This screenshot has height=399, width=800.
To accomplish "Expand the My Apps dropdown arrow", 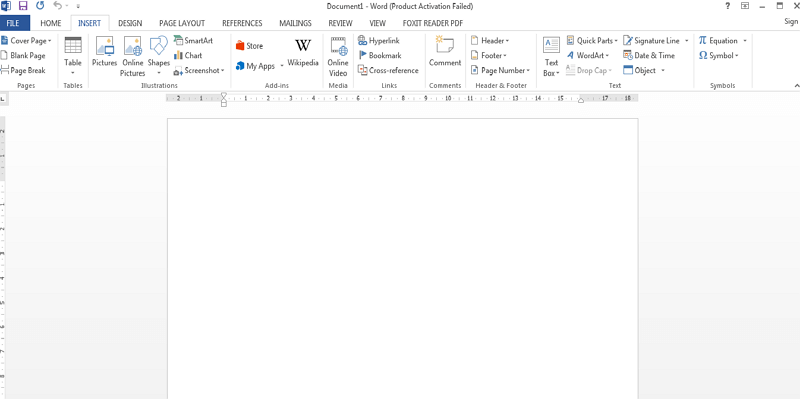I will pyautogui.click(x=282, y=66).
